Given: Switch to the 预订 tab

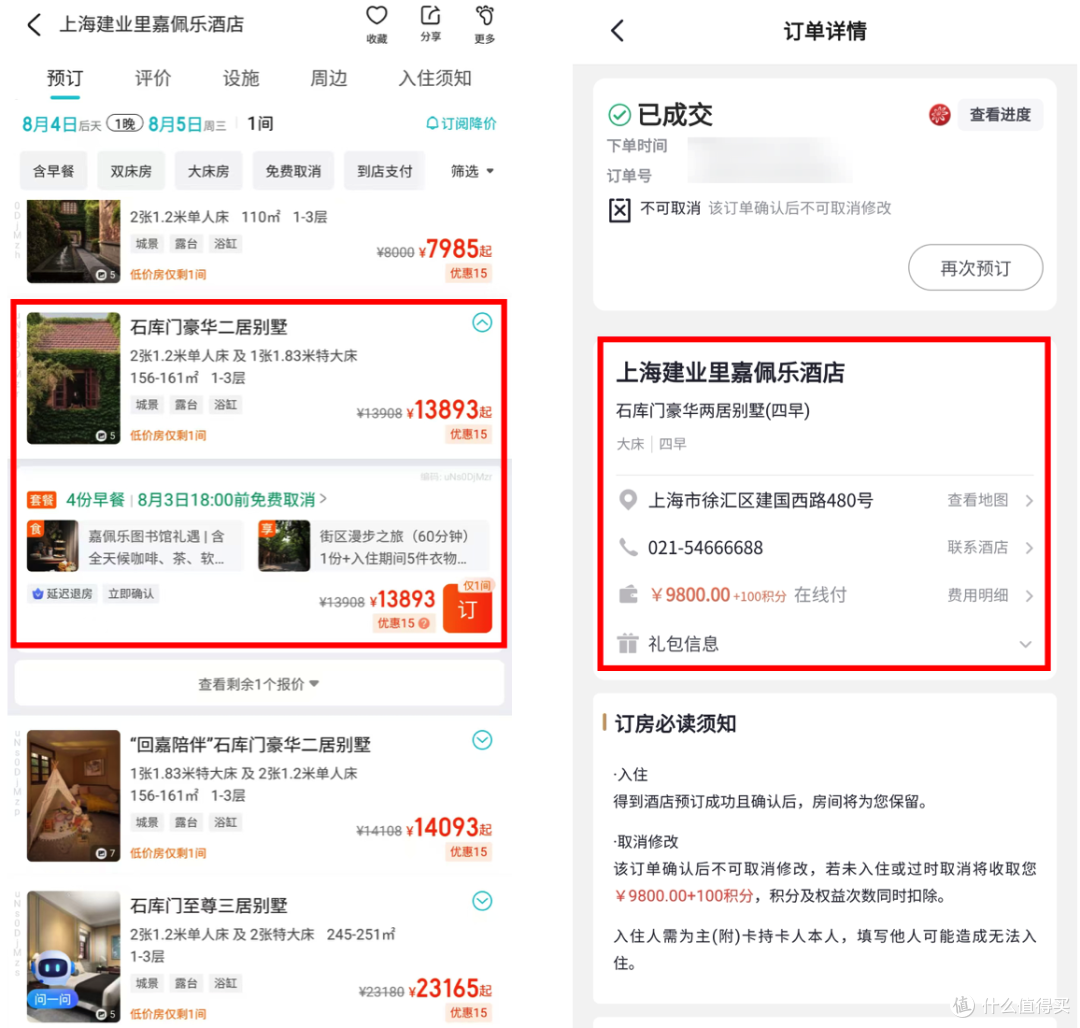Looking at the screenshot, I should click(x=65, y=78).
